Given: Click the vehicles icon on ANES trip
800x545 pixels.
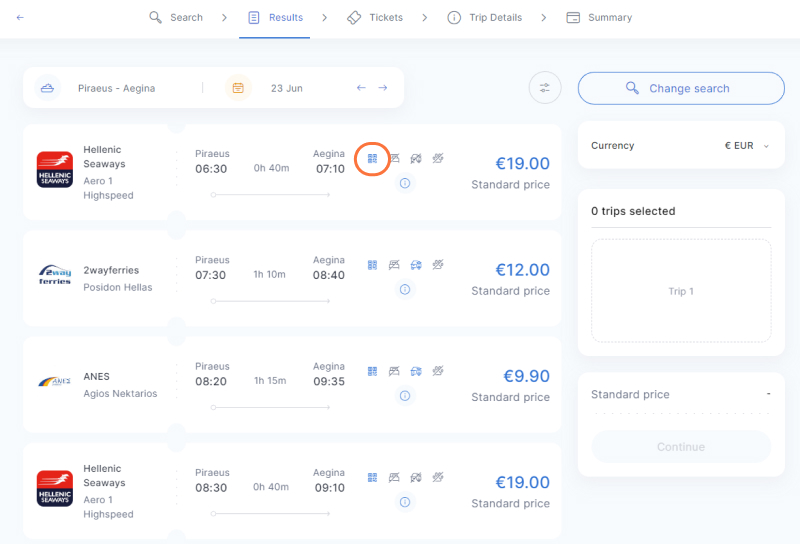Looking at the screenshot, I should click(416, 371).
